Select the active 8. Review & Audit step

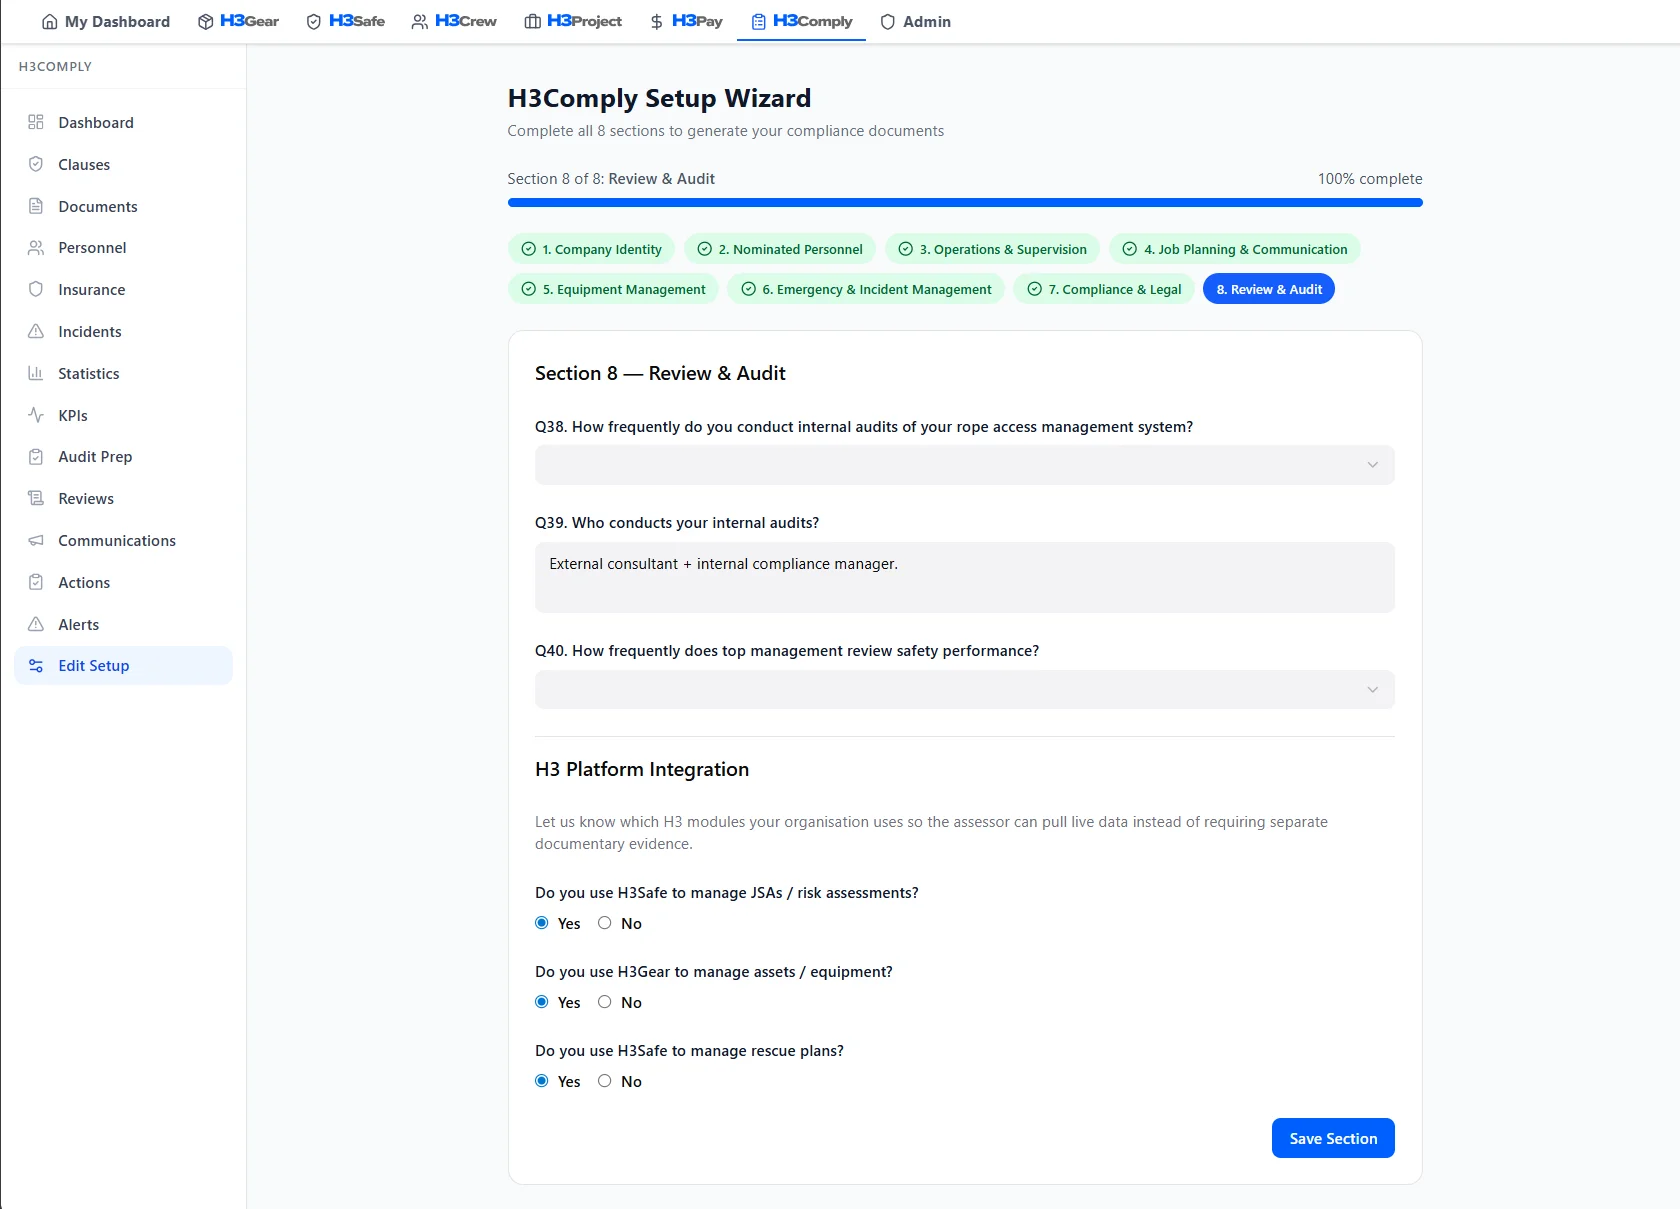[1269, 289]
